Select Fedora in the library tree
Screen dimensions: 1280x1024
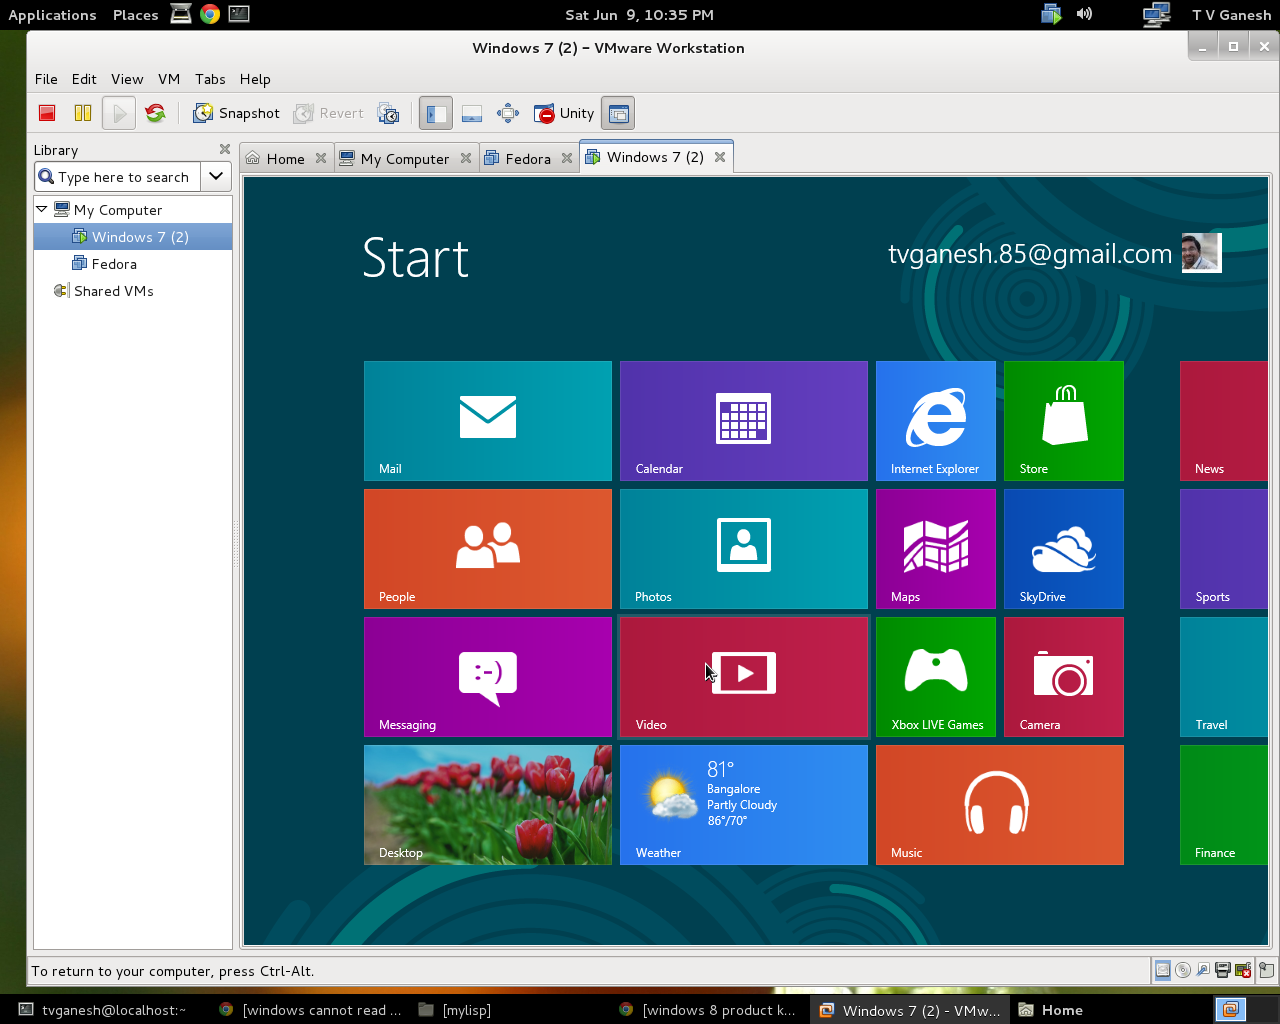pos(113,264)
